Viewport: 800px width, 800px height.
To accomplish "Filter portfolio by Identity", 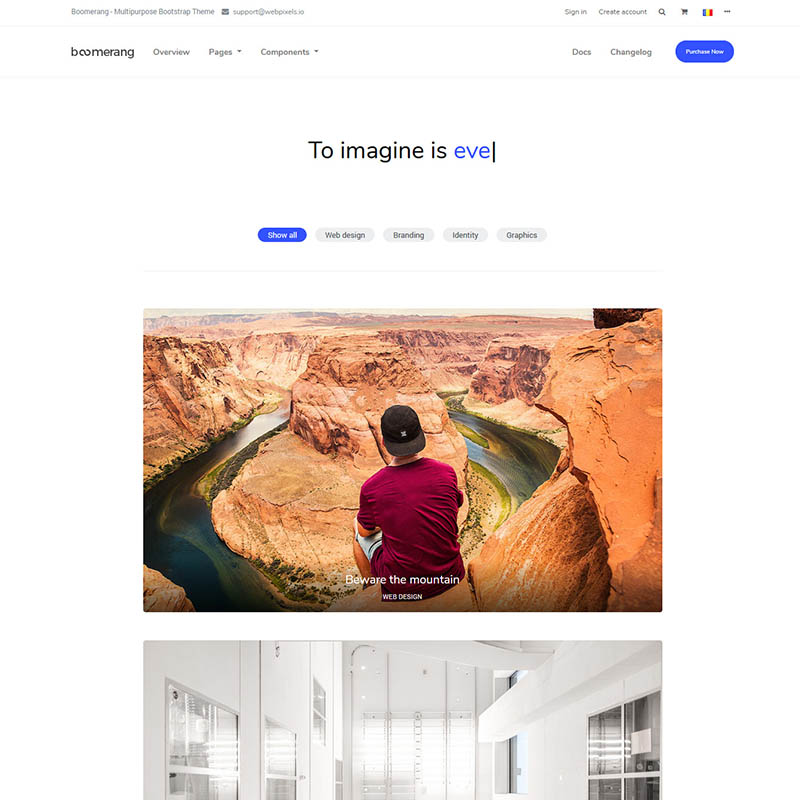I will pos(465,235).
